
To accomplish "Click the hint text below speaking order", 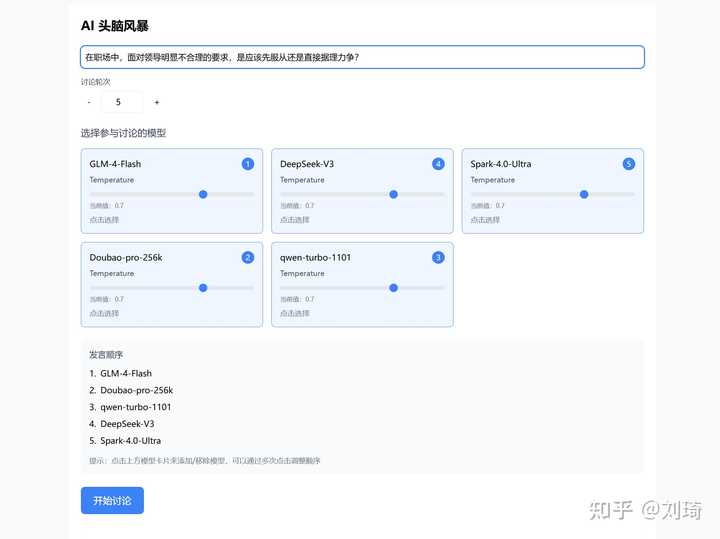I will 205,460.
